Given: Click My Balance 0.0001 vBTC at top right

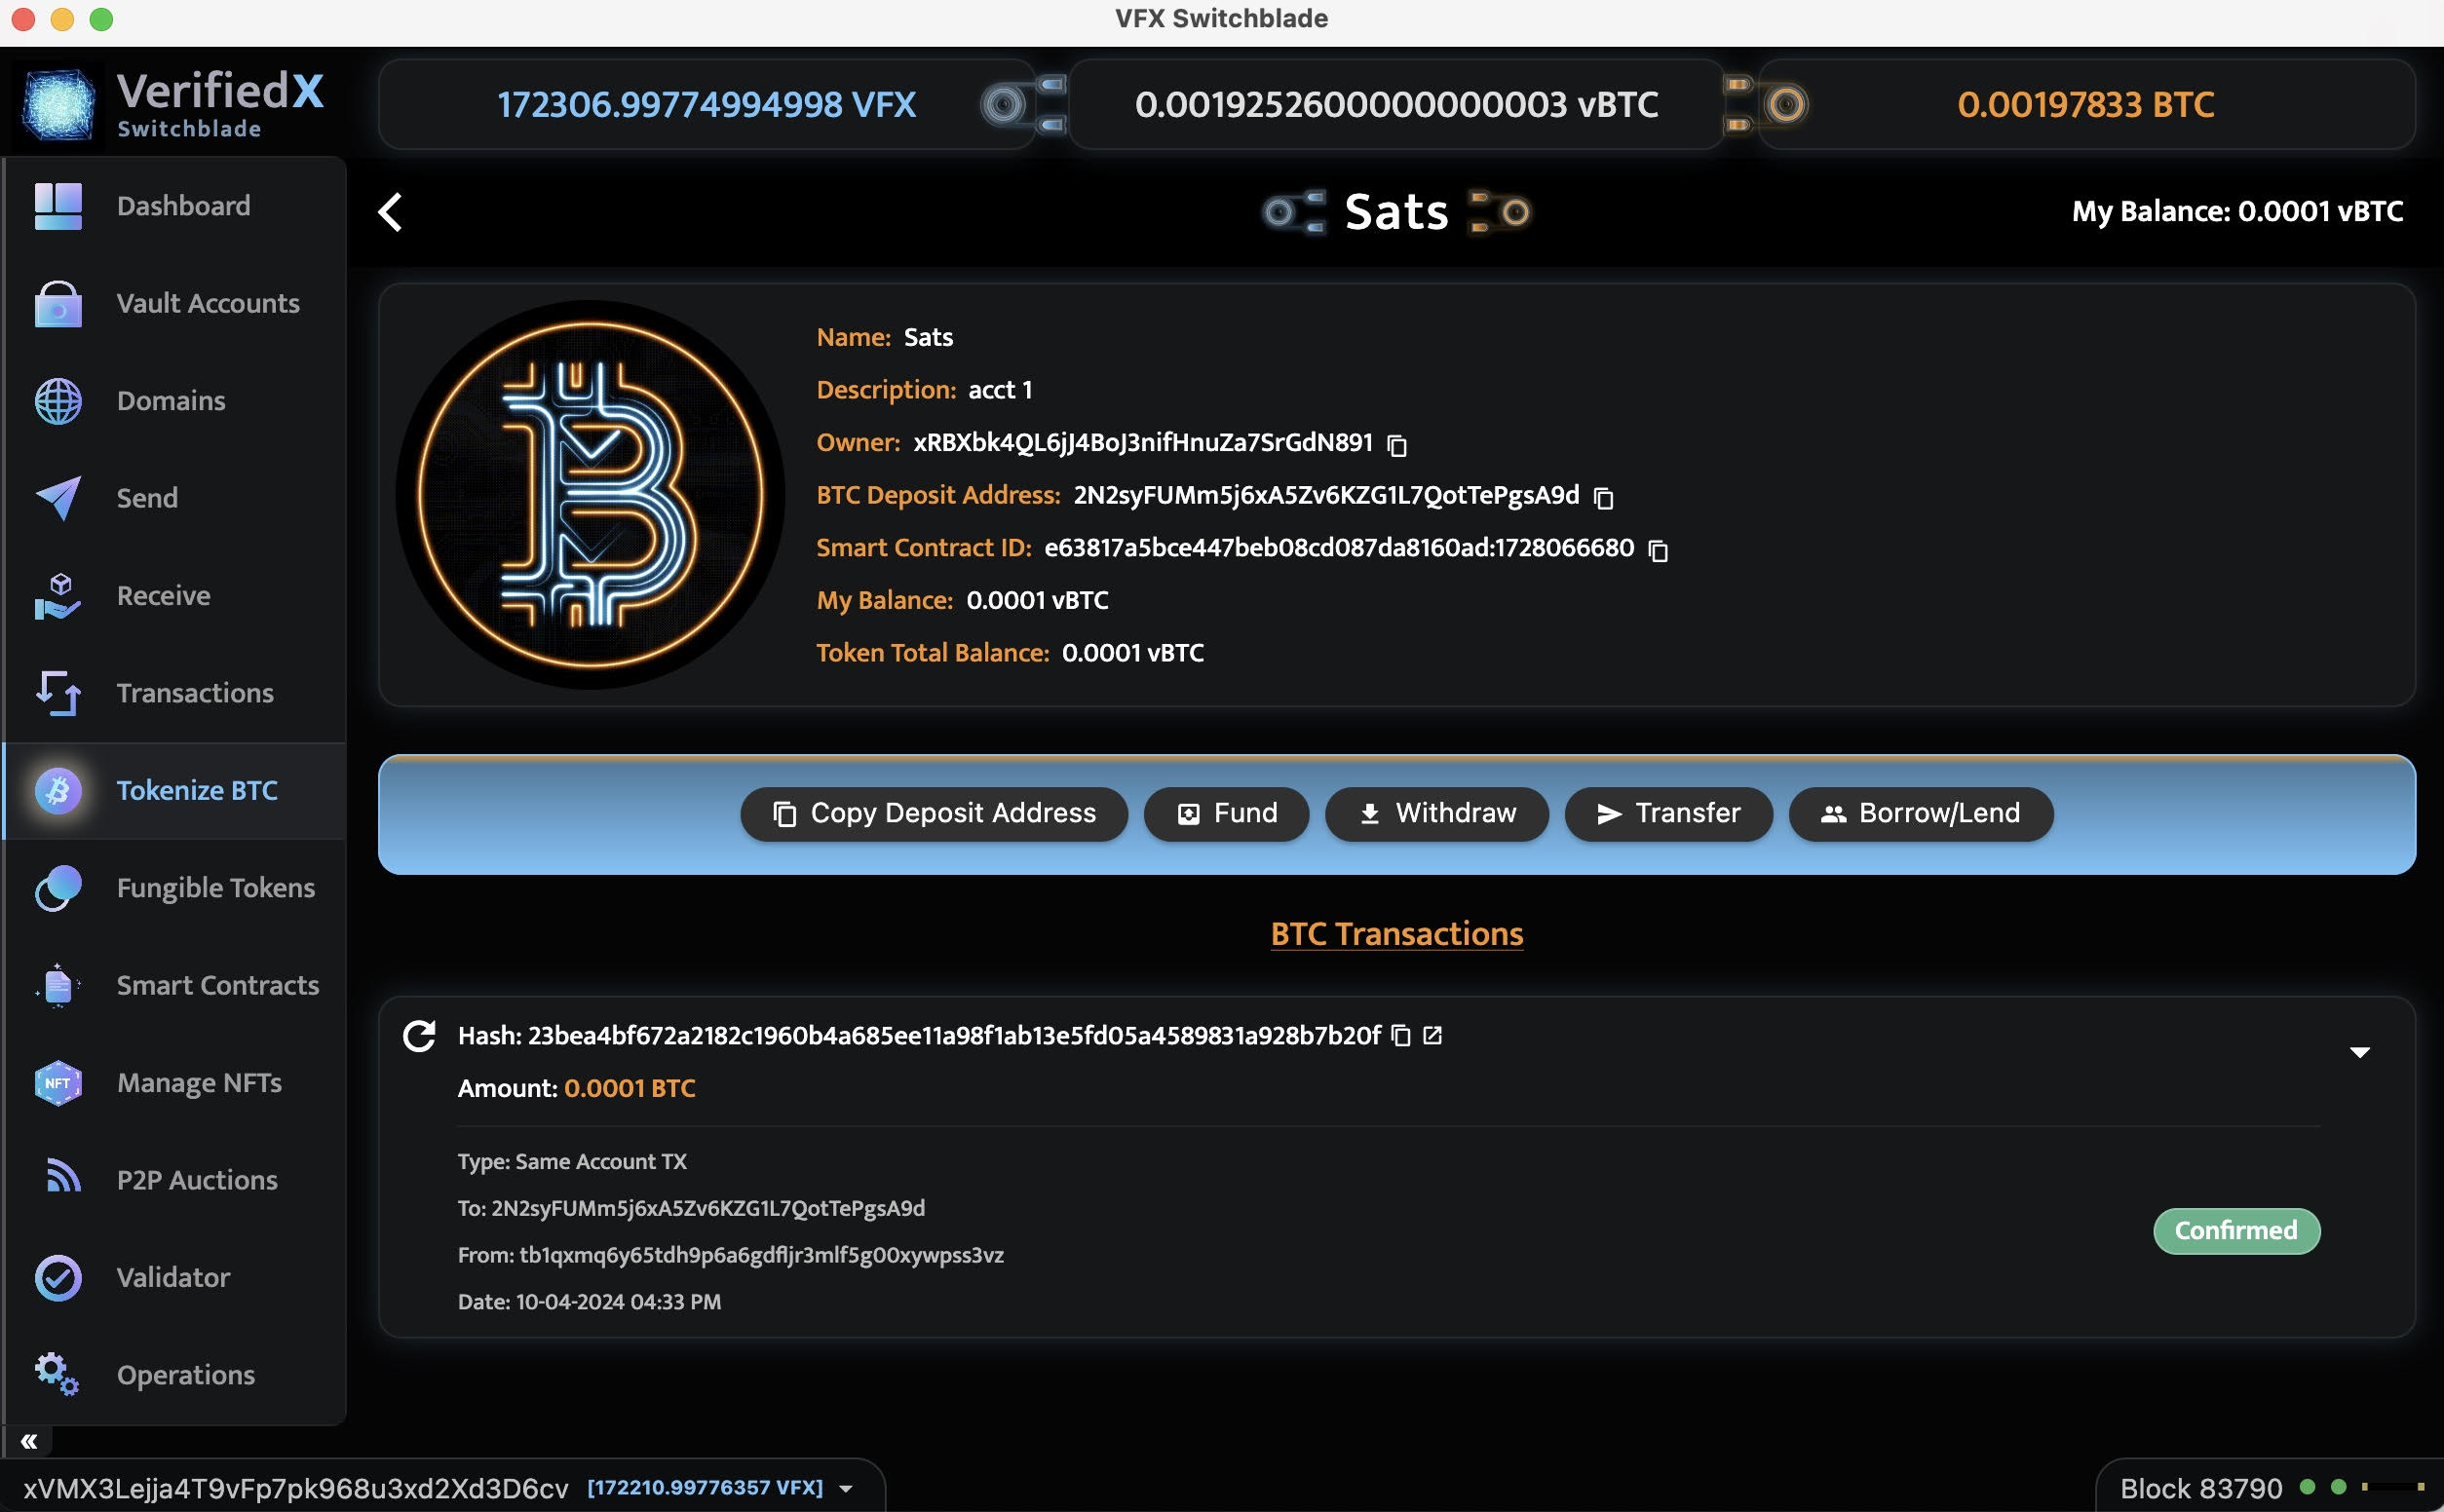Looking at the screenshot, I should (x=2238, y=212).
